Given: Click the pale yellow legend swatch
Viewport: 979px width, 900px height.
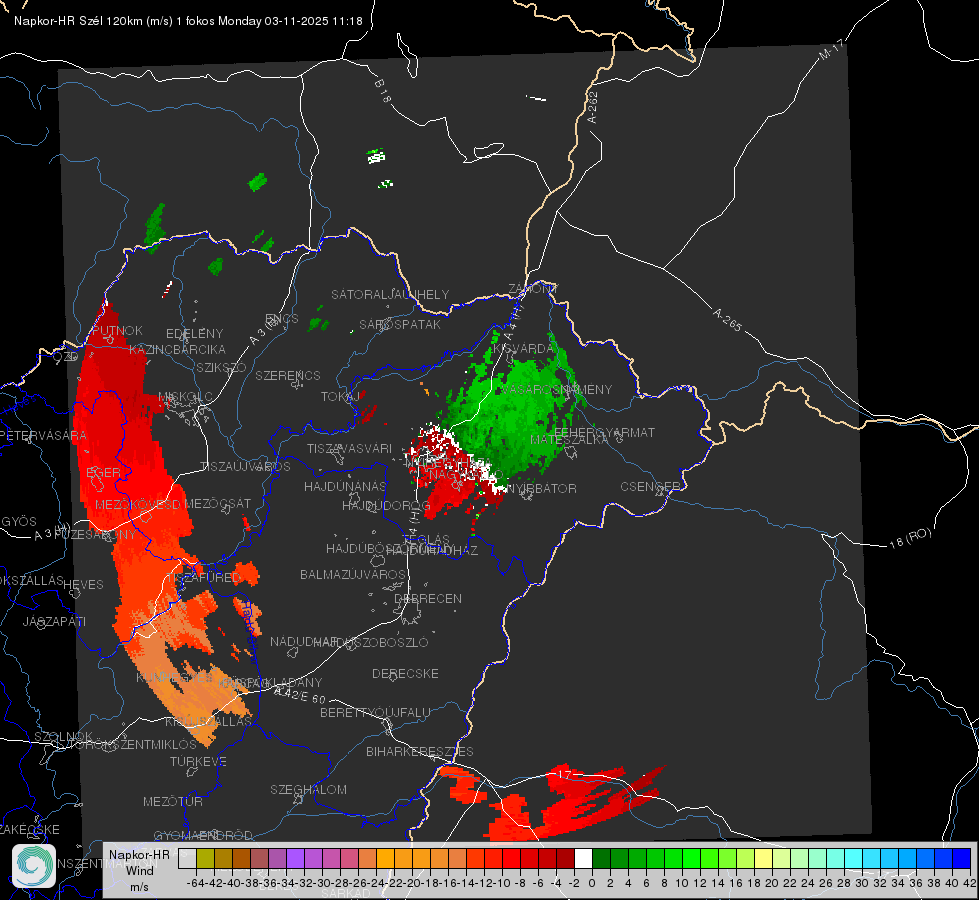Looking at the screenshot, I should point(763,858).
